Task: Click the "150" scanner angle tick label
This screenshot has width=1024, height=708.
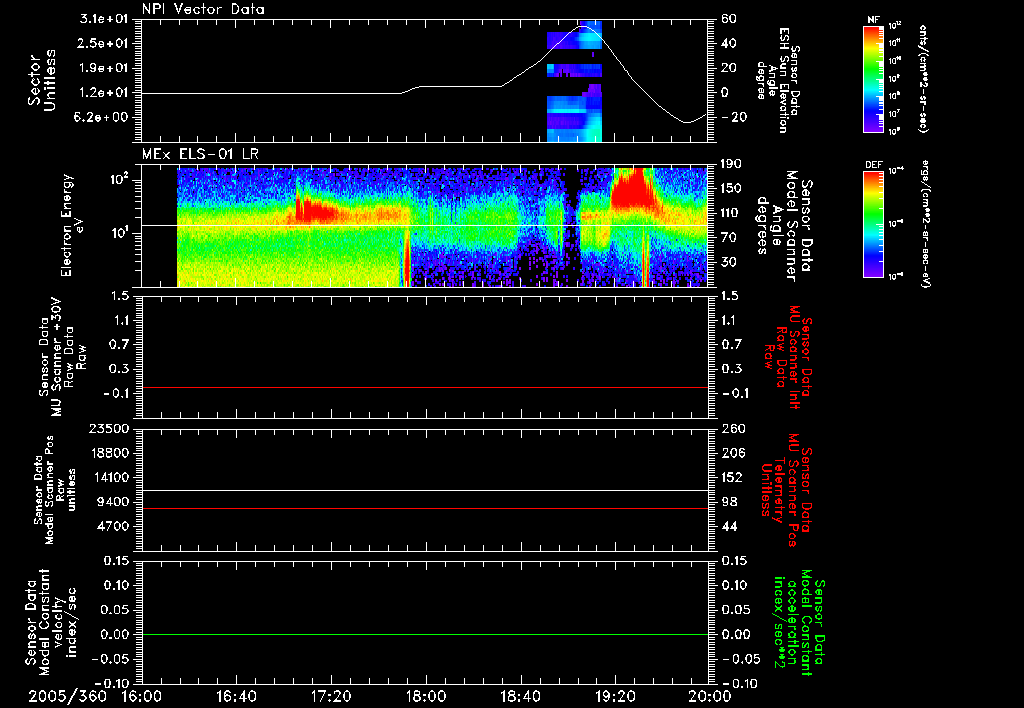Action: click(x=733, y=189)
